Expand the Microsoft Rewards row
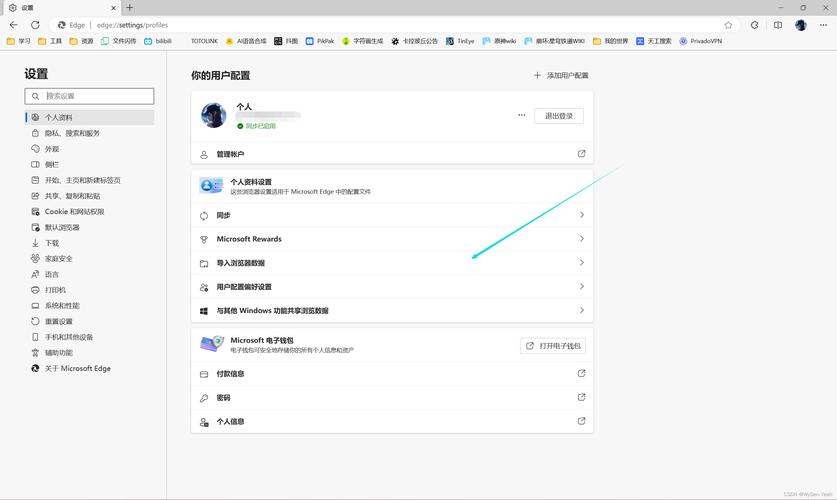The width and height of the screenshot is (837, 500). (x=392, y=239)
